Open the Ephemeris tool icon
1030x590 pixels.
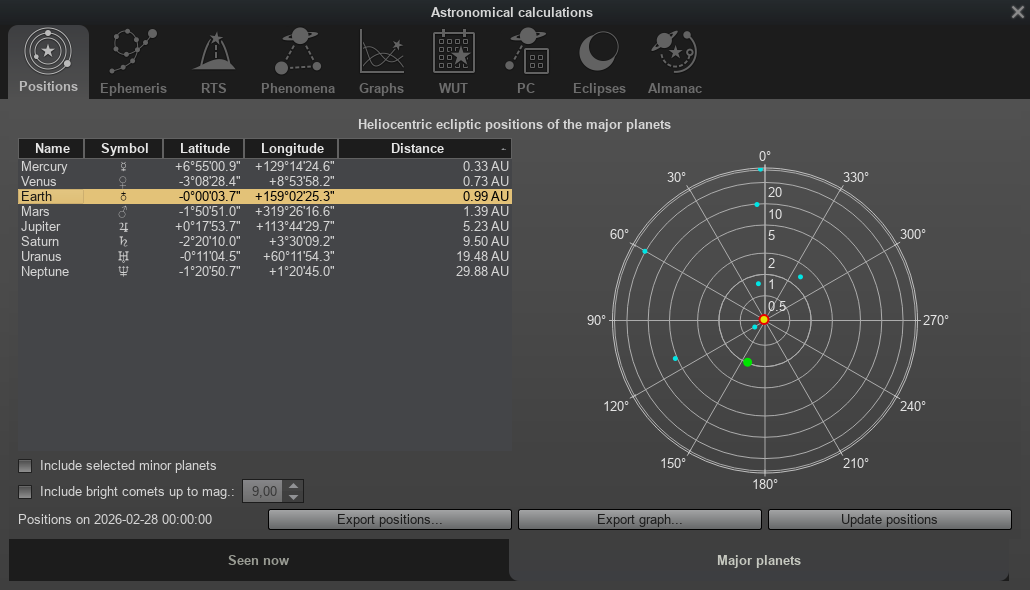(133, 62)
